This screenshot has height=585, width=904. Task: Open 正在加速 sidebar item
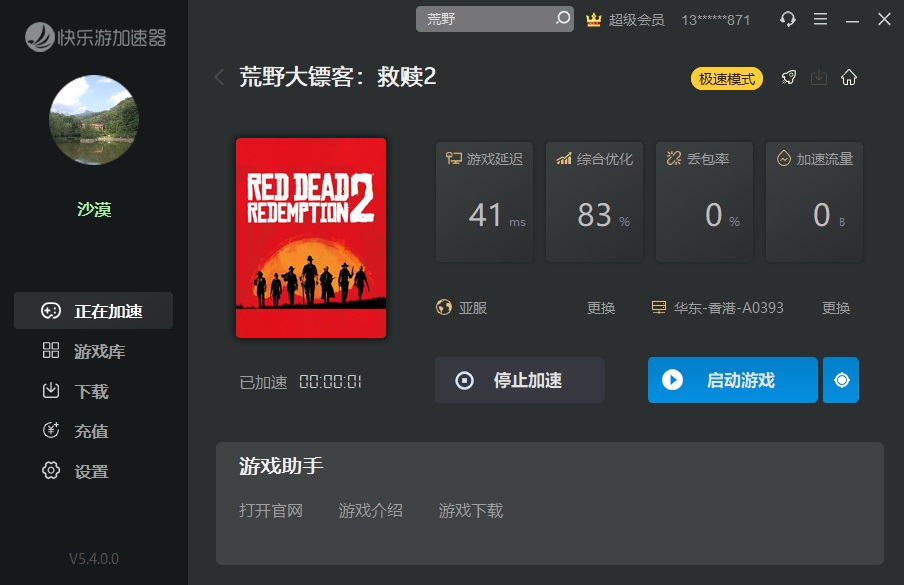93,311
